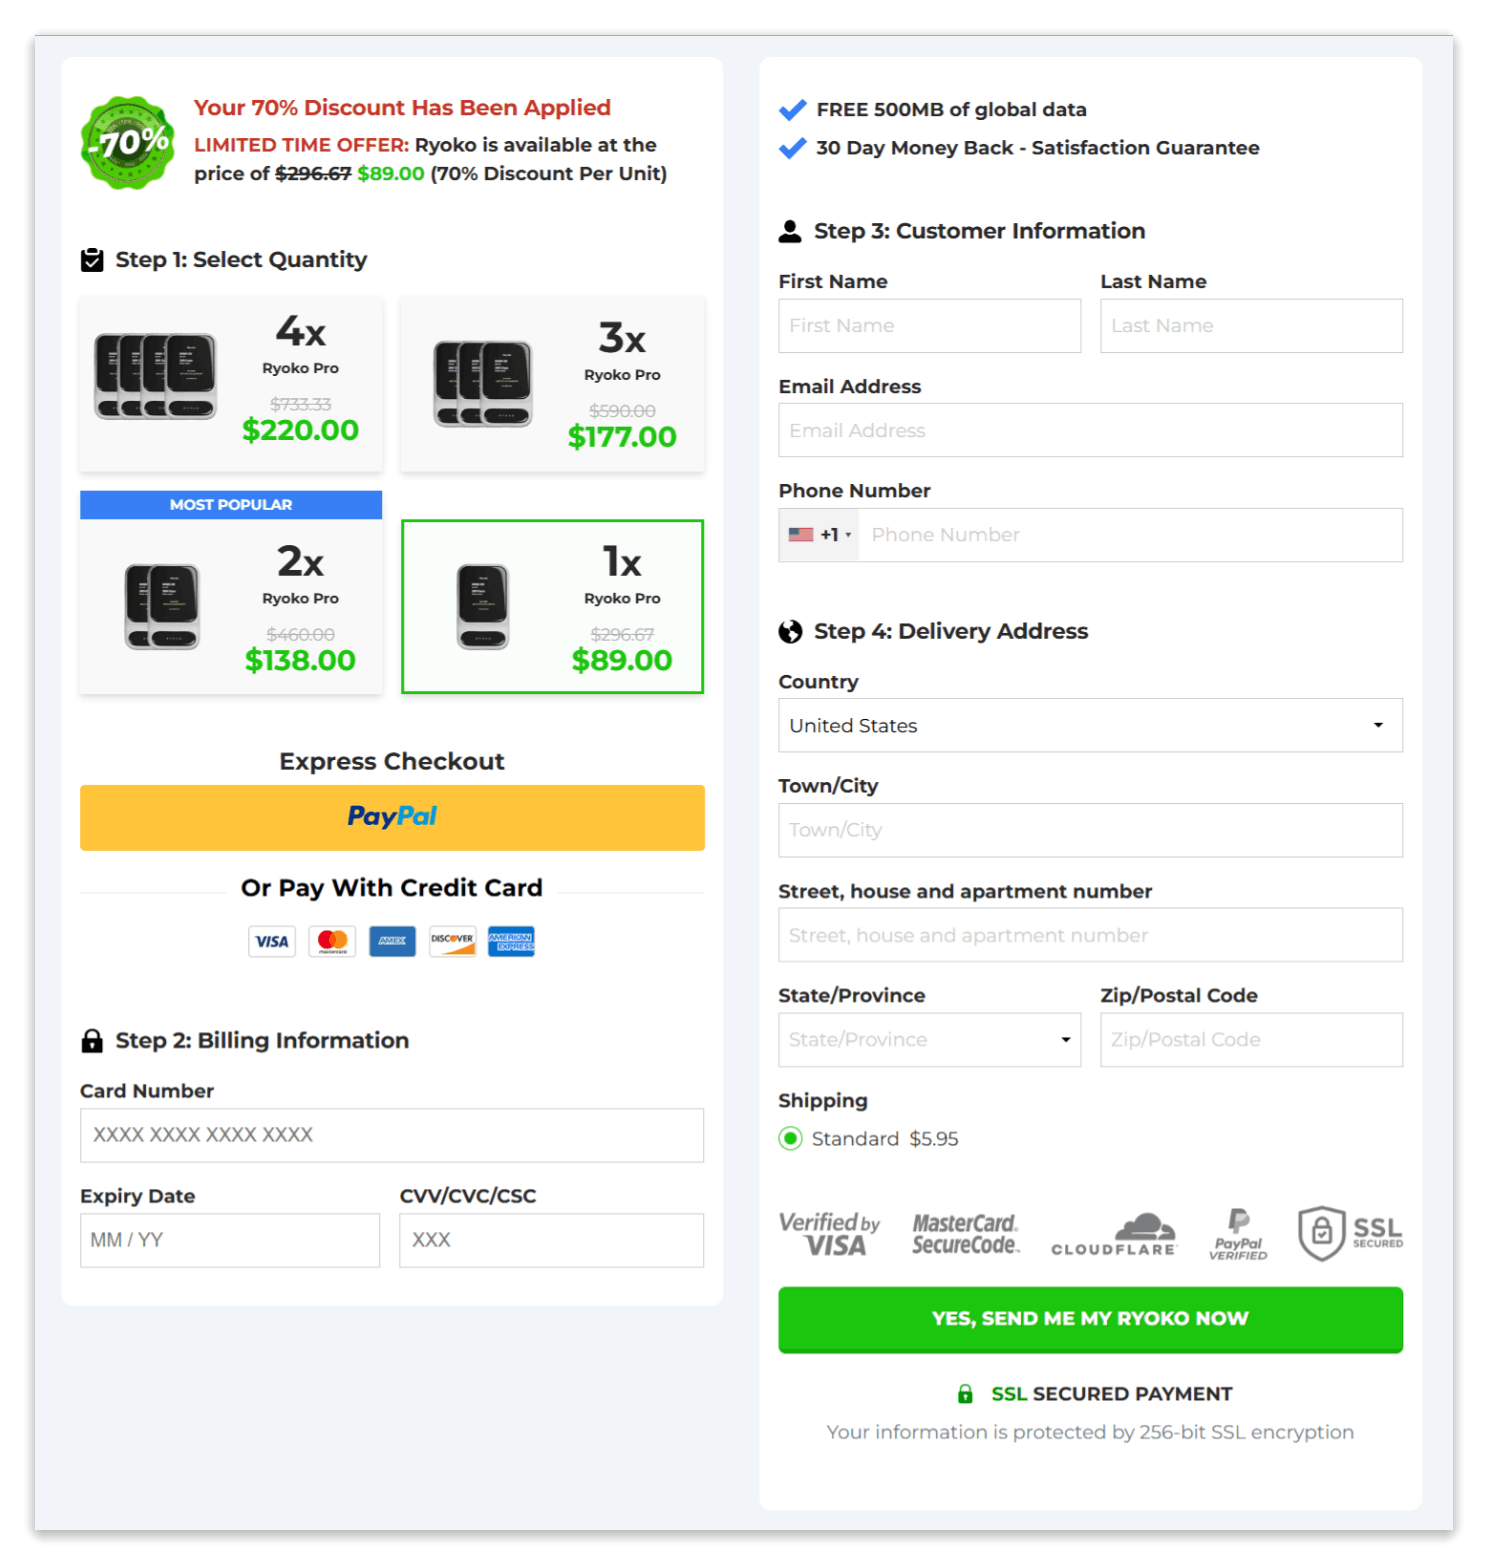This screenshot has height=1565, width=1488.
Task: Click the US flag in phone field
Action: [801, 534]
